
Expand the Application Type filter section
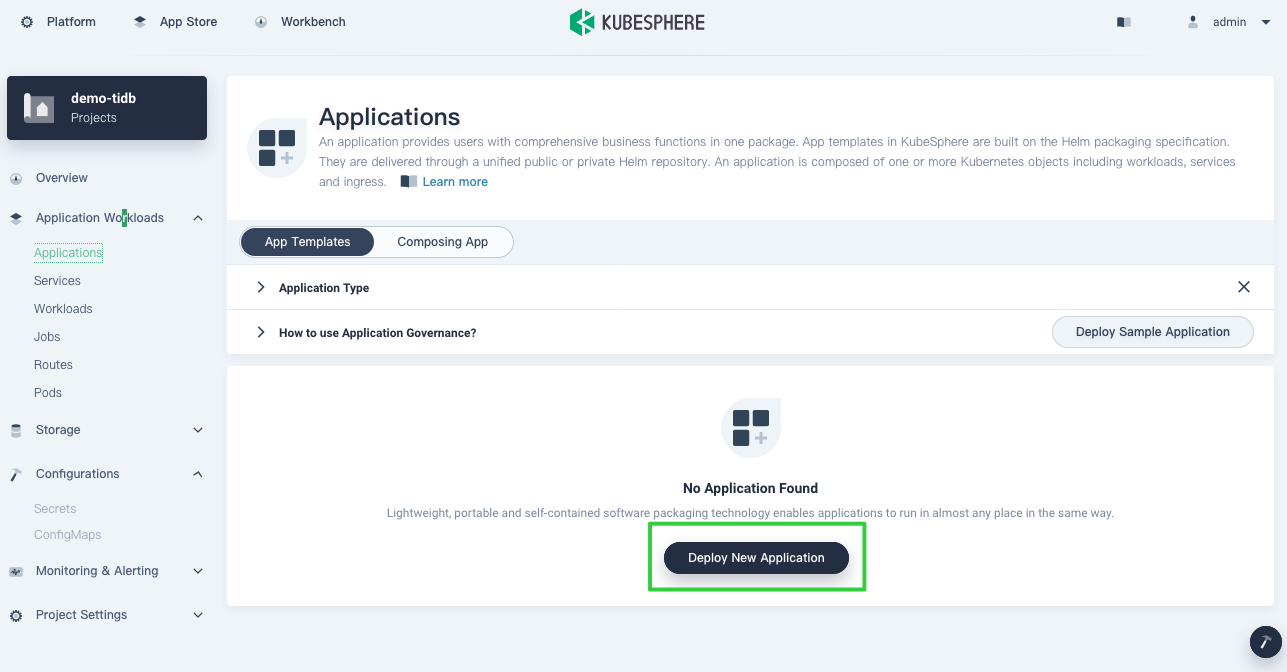[261, 287]
